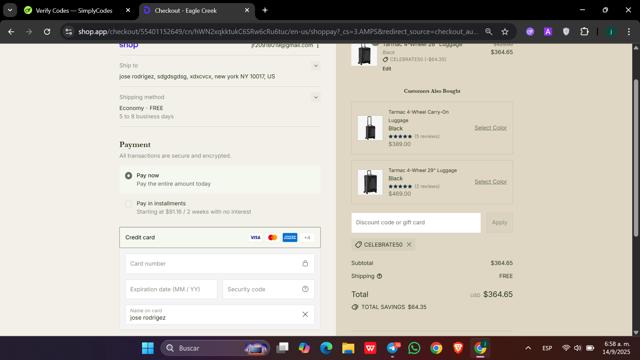The height and width of the screenshot is (360, 640).
Task: Edit the cart luggage item
Action: [387, 69]
